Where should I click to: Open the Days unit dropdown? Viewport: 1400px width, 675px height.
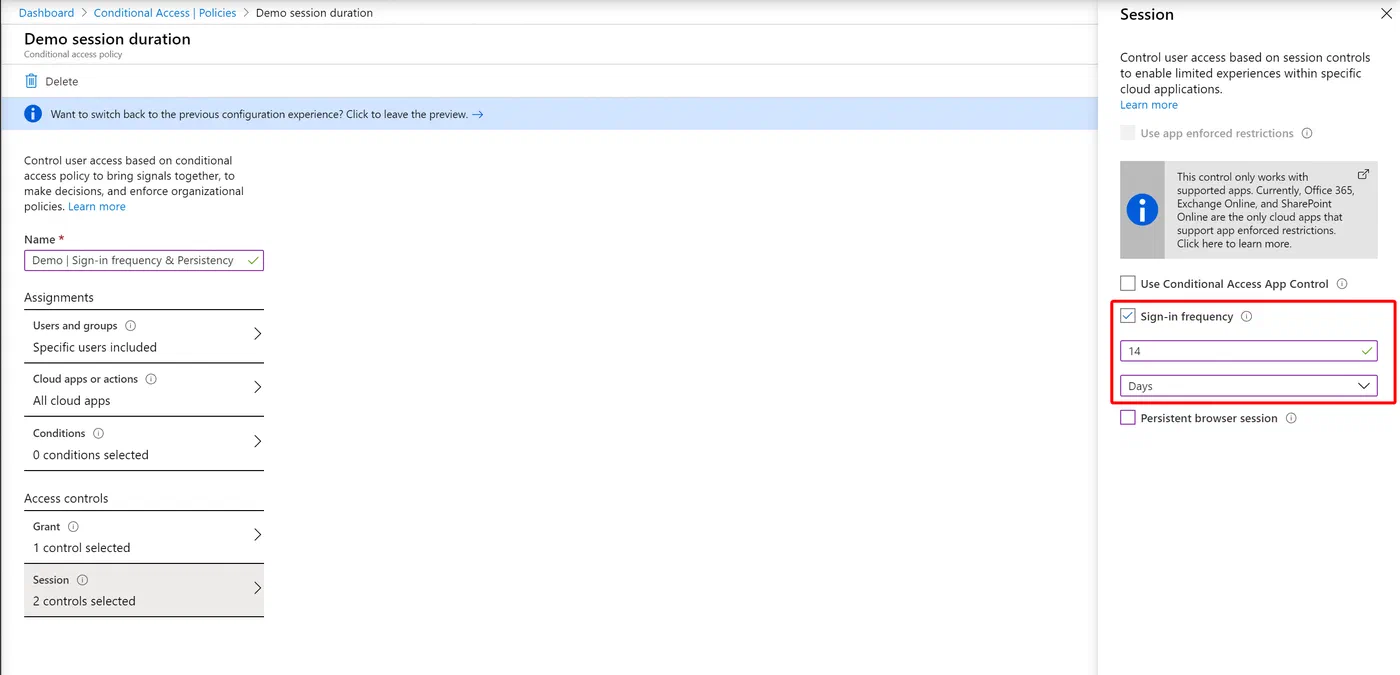1249,386
